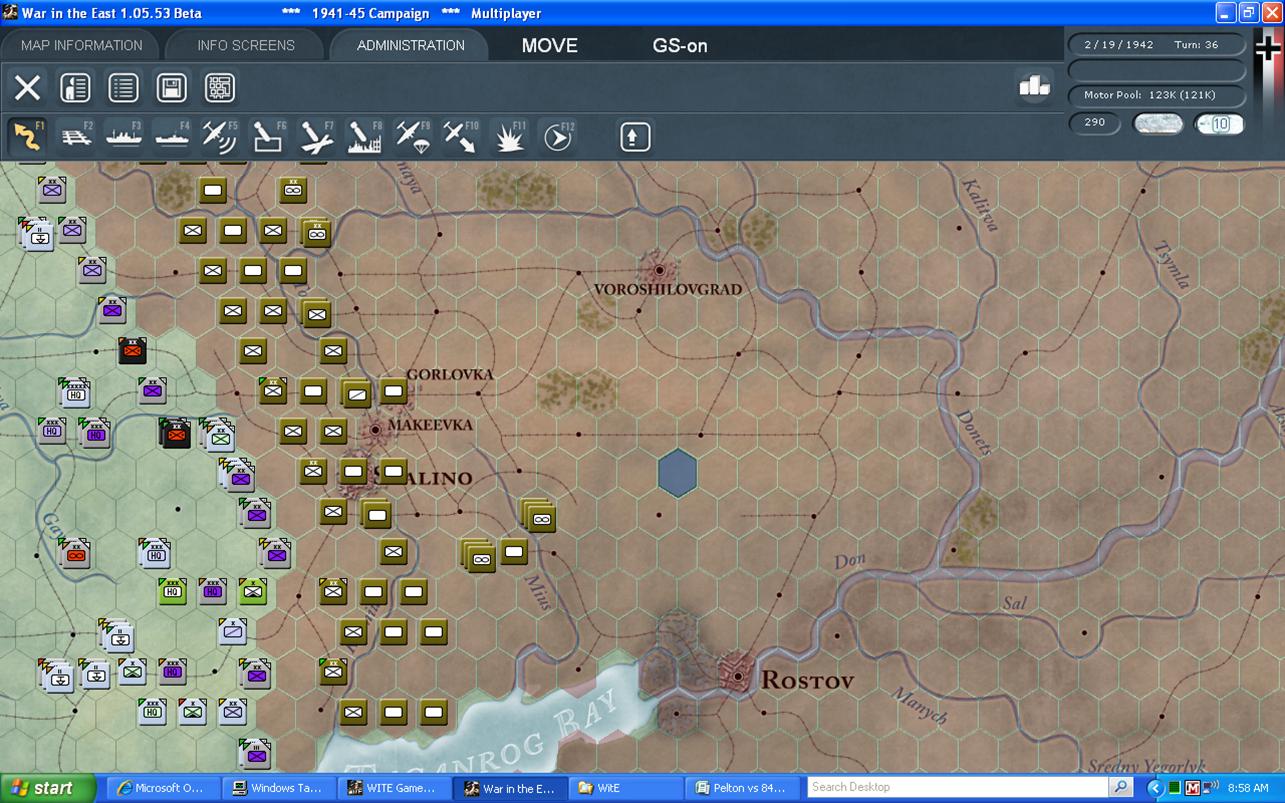Toggle the snow weather indicator

click(1157, 124)
